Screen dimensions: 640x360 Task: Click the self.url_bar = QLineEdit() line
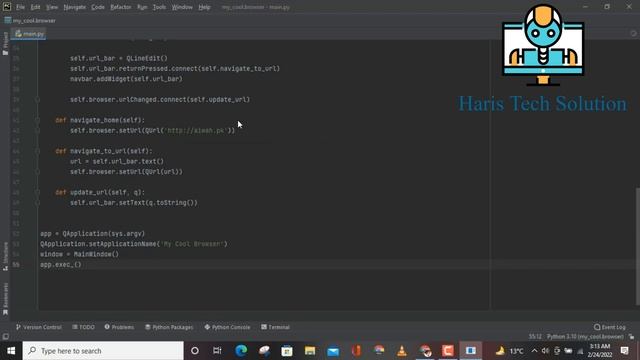tap(118, 58)
